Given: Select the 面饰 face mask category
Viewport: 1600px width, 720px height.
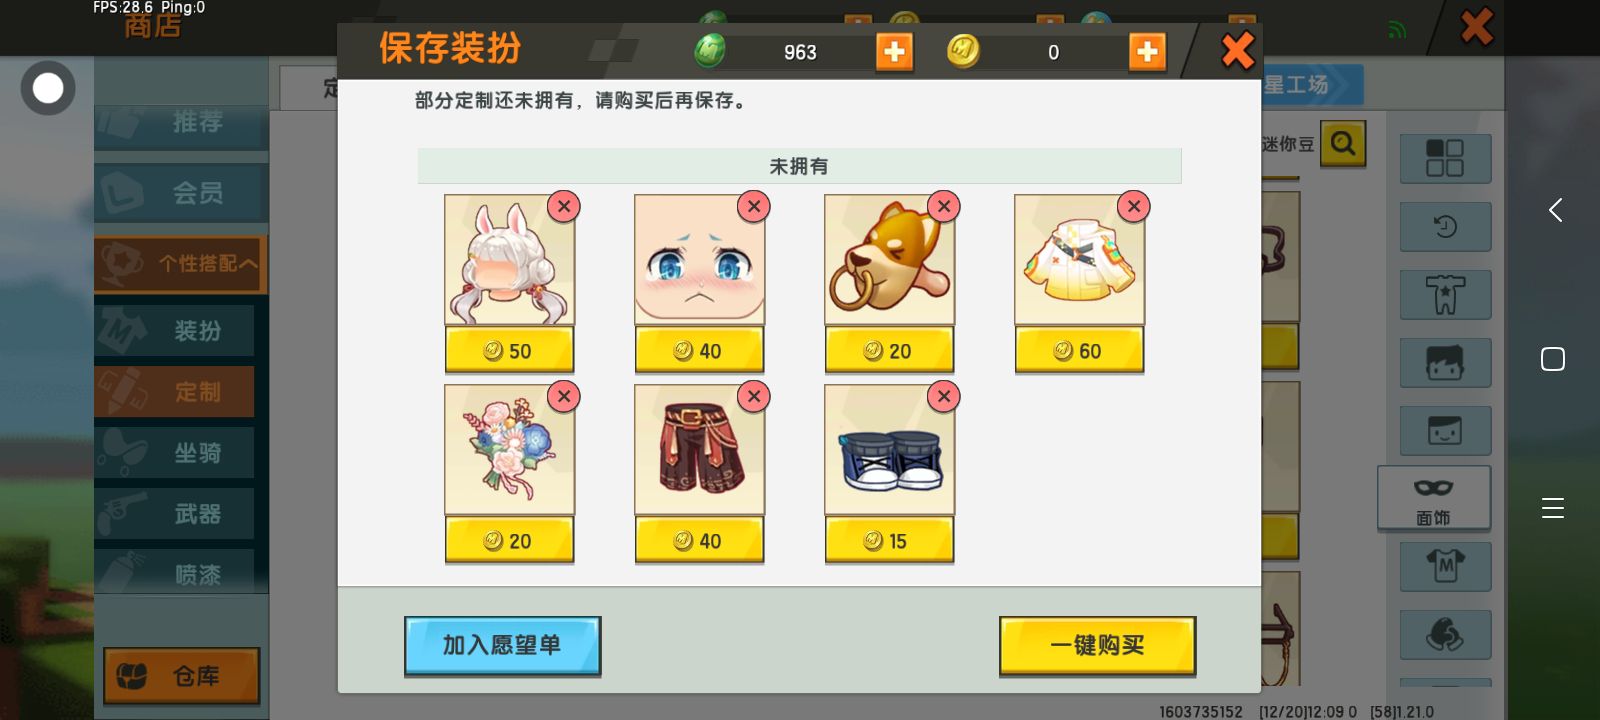Looking at the screenshot, I should pos(1434,497).
